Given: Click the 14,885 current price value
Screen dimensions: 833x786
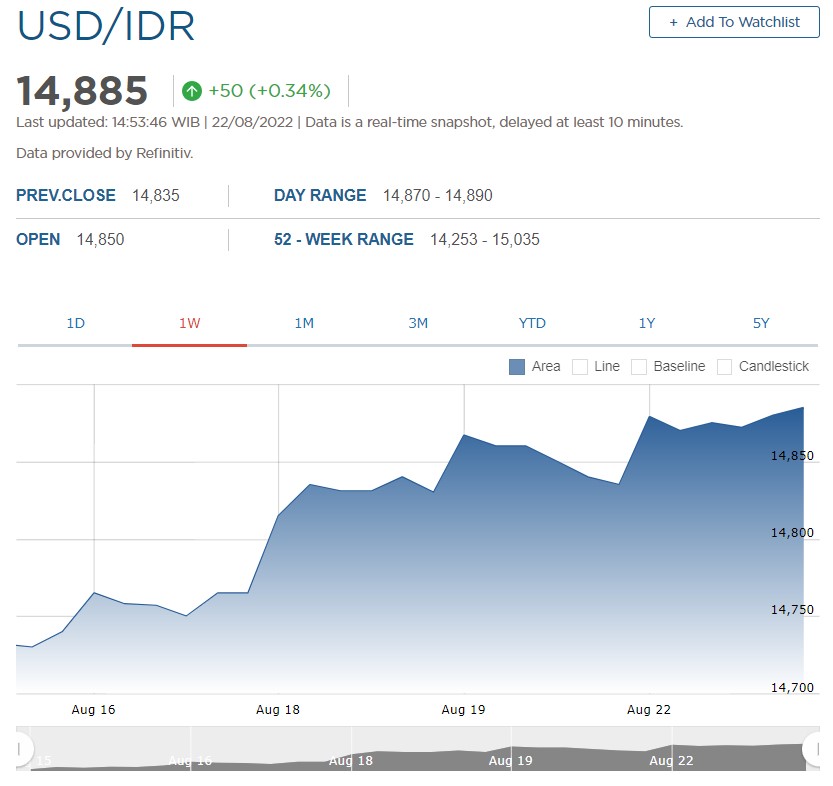Looking at the screenshot, I should tap(82, 91).
